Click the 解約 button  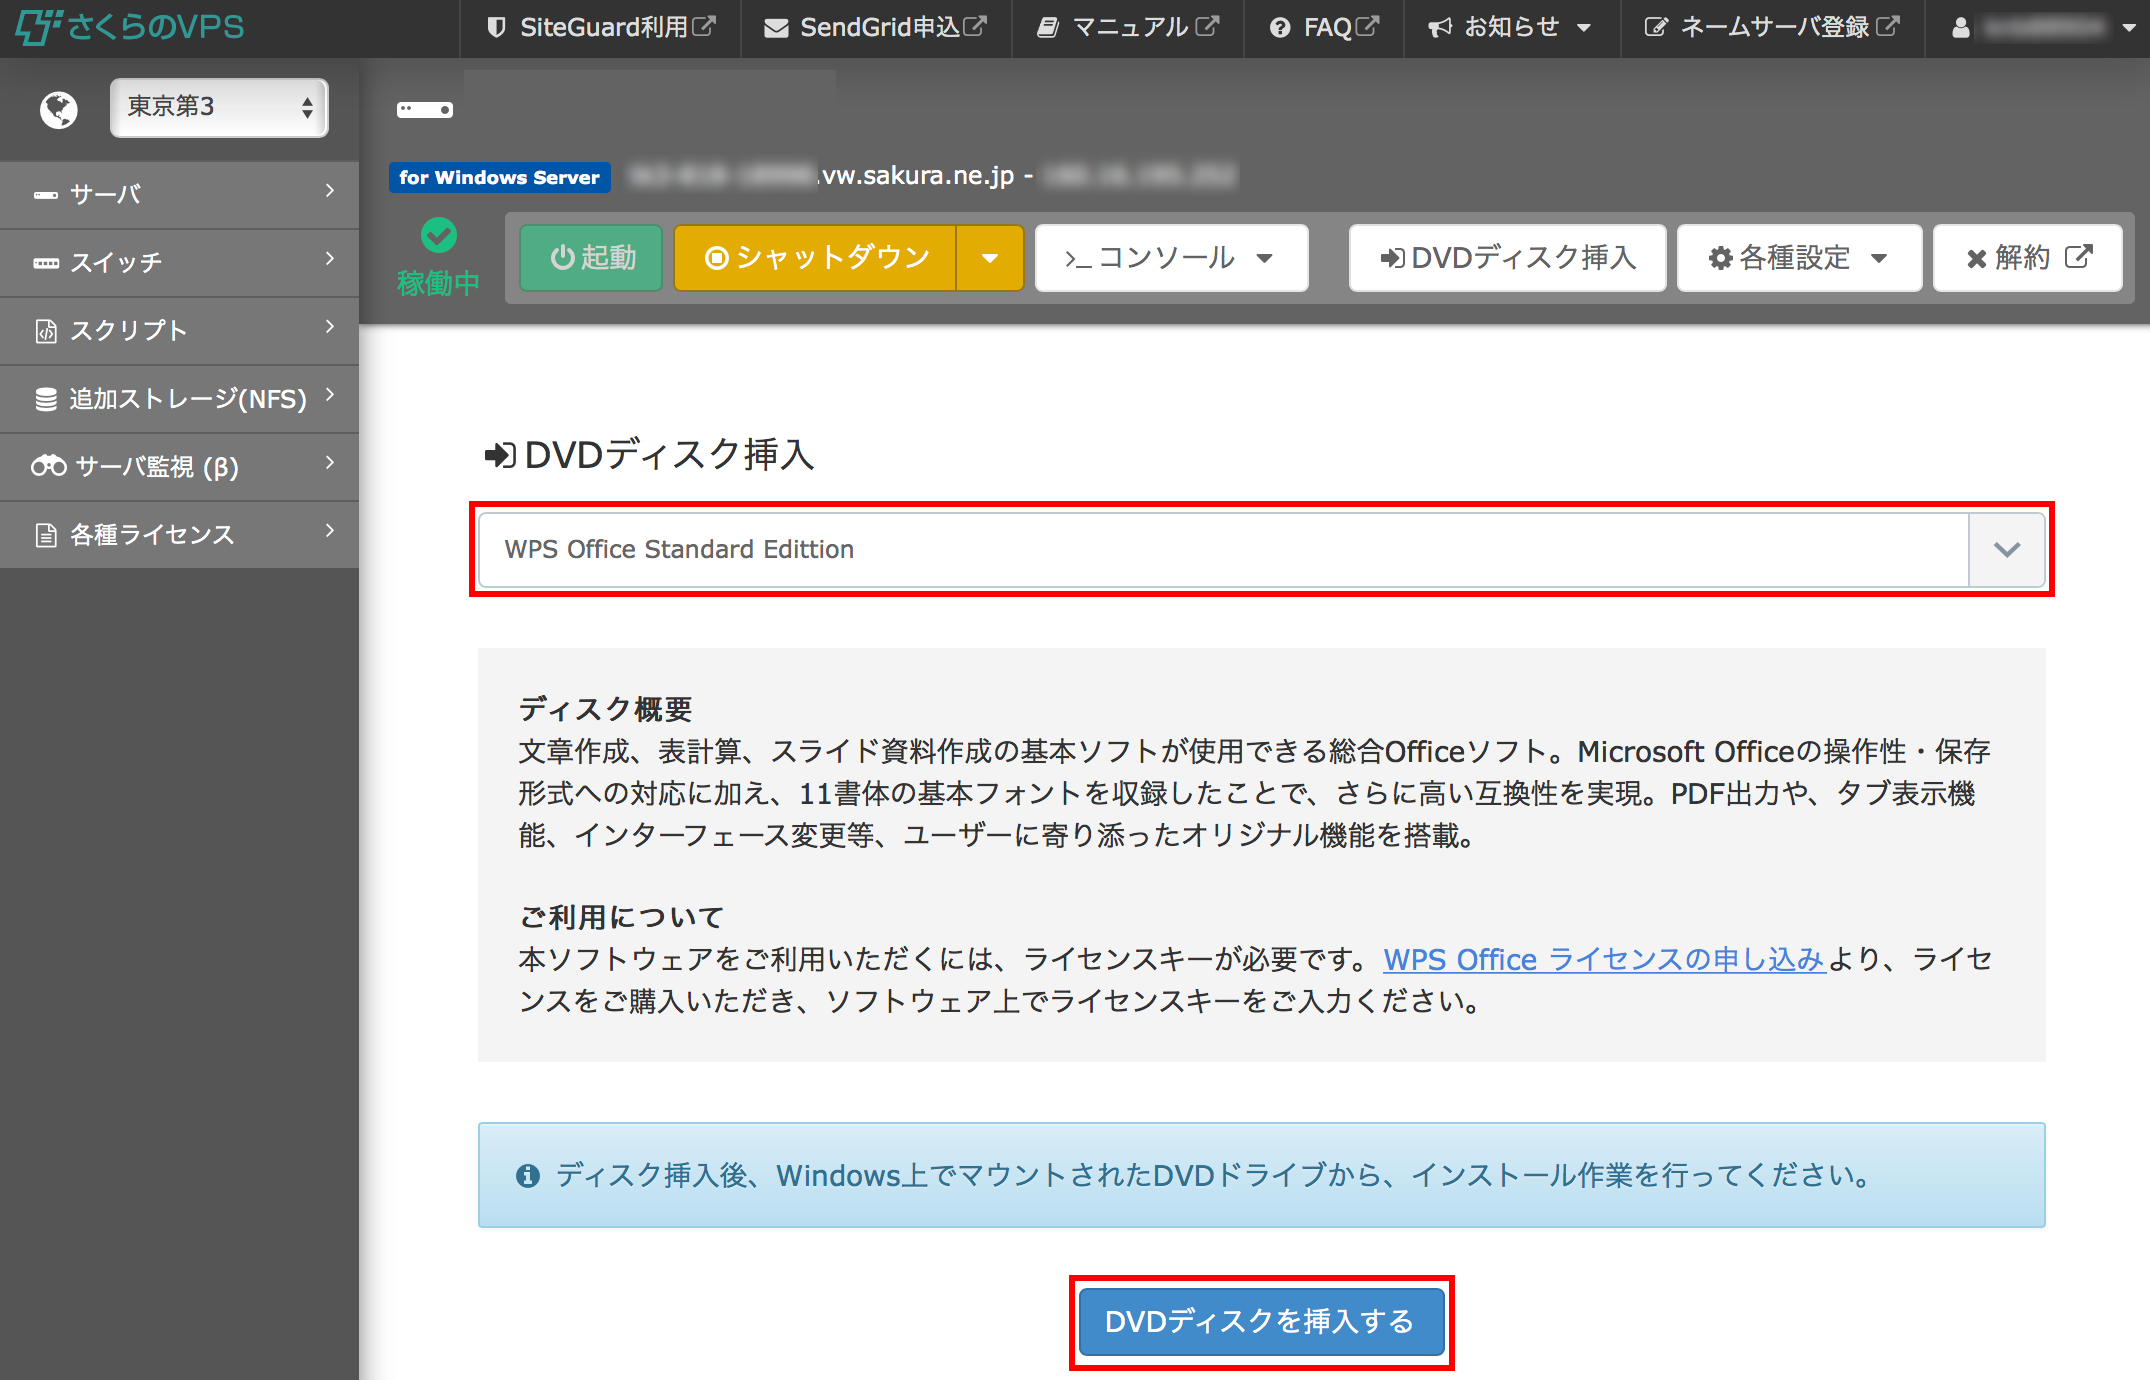click(2027, 257)
